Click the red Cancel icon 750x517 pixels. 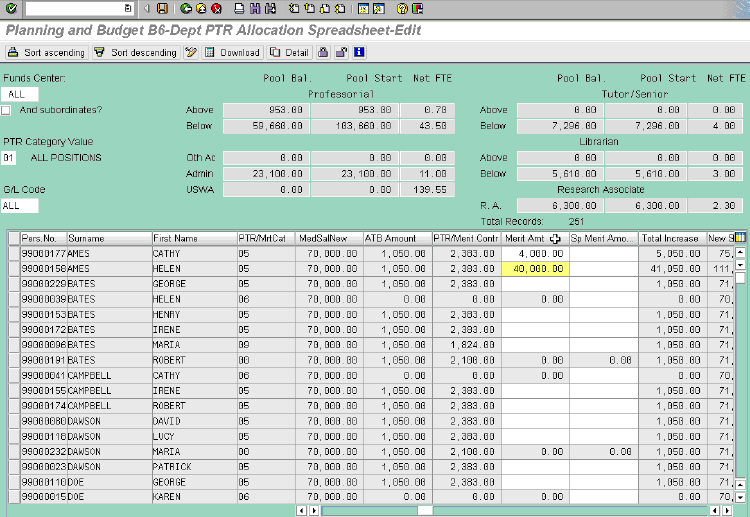pos(217,8)
